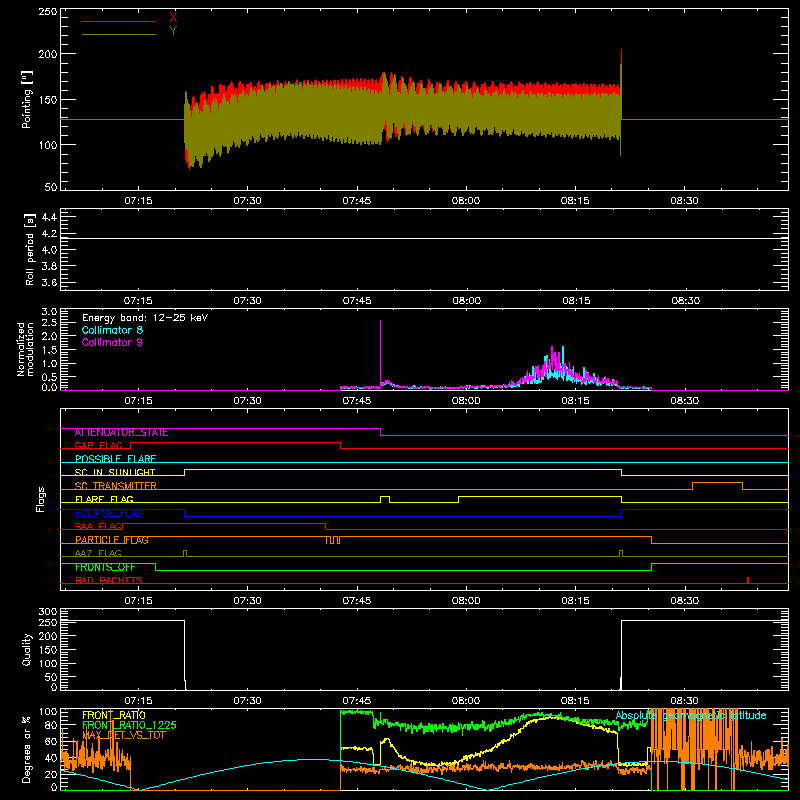Click the 07:15 tick label under Flags plot
The height and width of the screenshot is (800, 800).
click(138, 601)
